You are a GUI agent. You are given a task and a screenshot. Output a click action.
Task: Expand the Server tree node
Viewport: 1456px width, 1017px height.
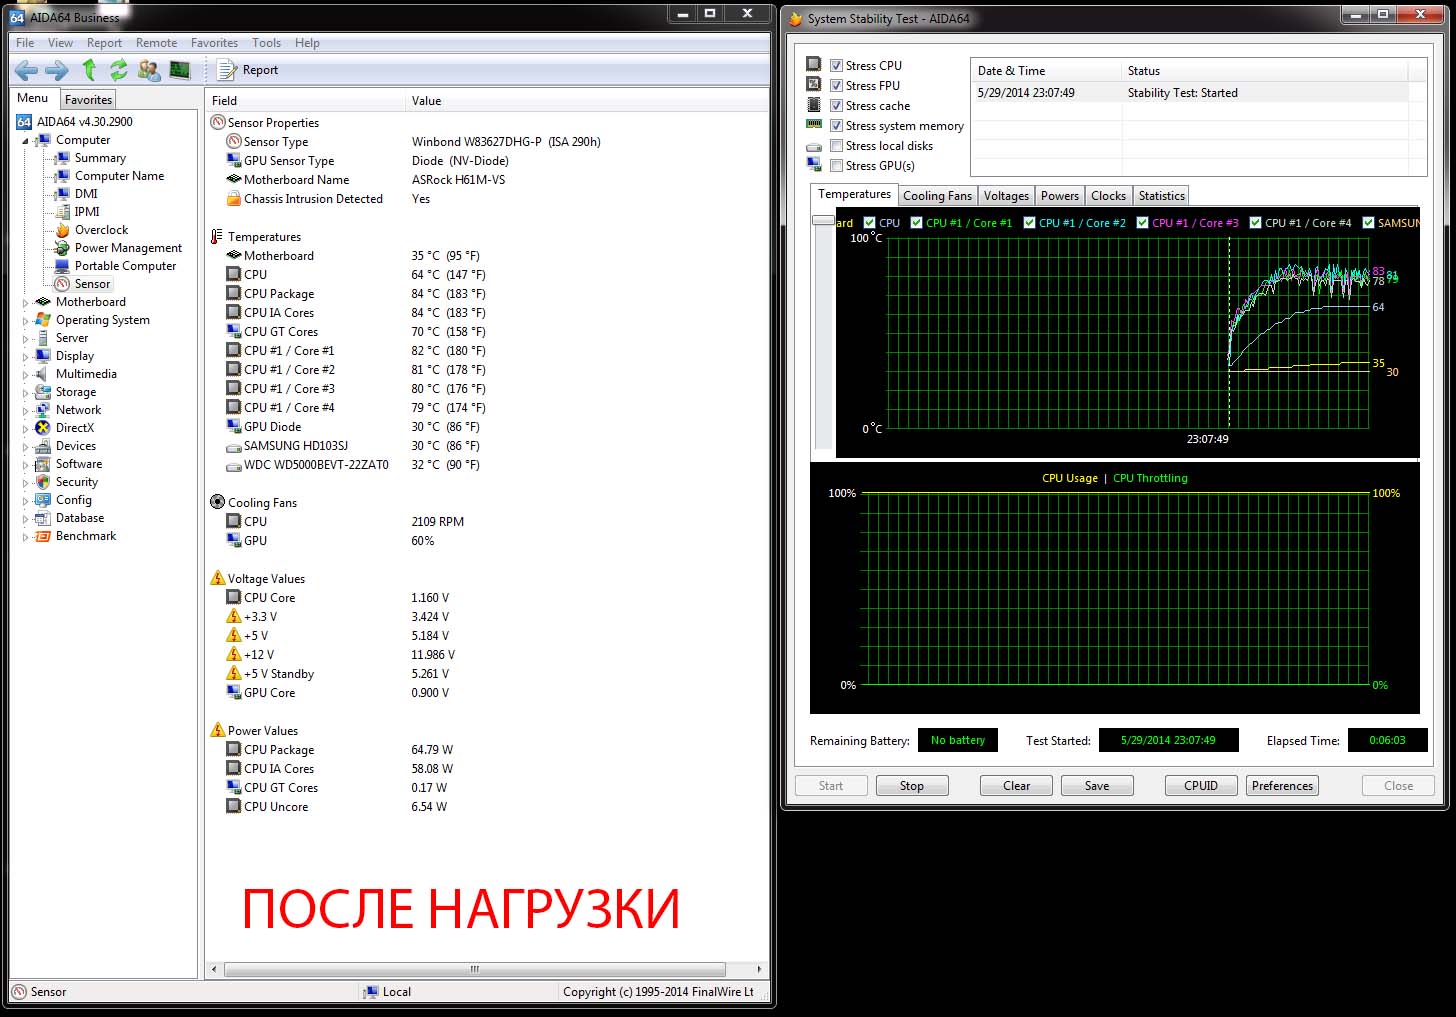coord(25,338)
